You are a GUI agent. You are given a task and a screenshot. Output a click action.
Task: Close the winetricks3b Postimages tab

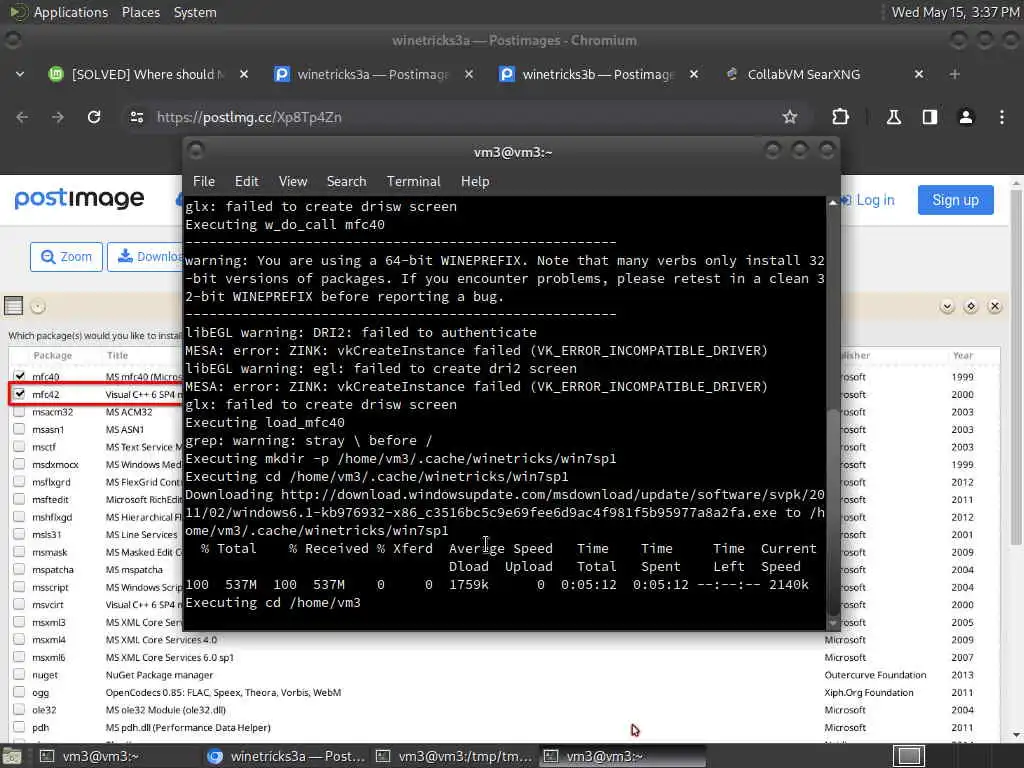point(694,74)
